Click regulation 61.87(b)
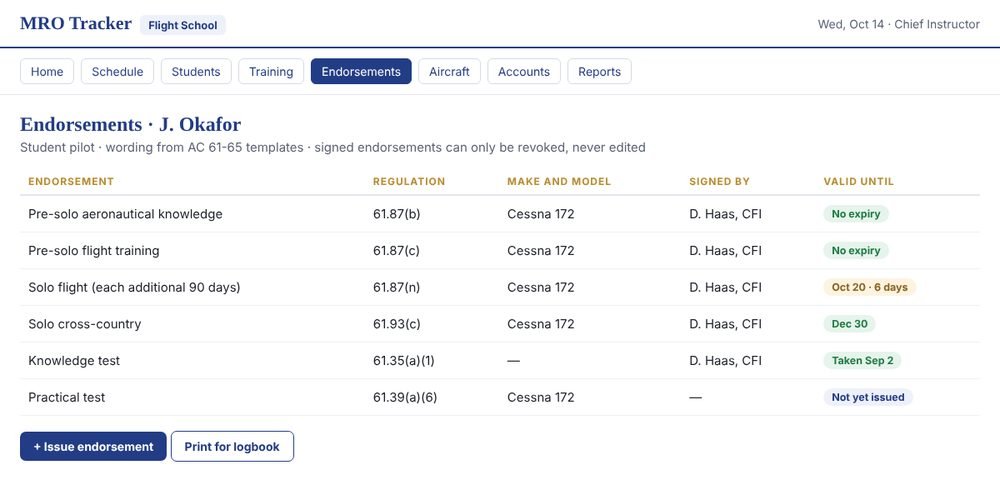The width and height of the screenshot is (1000, 485). (x=397, y=214)
